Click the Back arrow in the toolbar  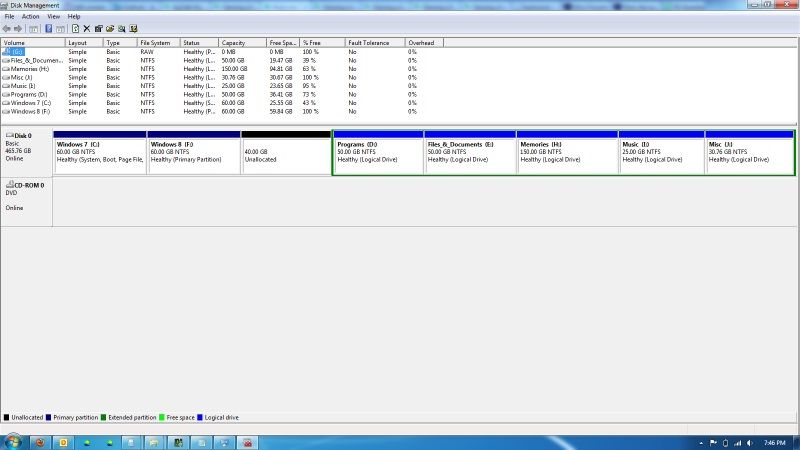click(x=7, y=29)
